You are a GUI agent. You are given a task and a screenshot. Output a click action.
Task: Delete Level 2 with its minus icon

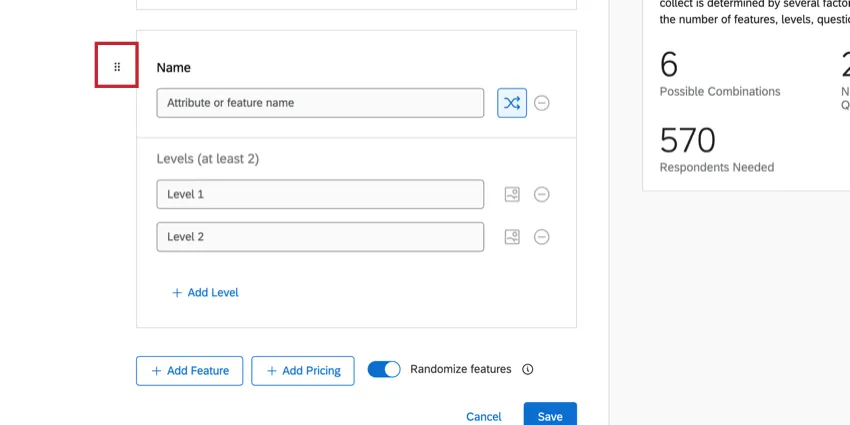tap(542, 237)
